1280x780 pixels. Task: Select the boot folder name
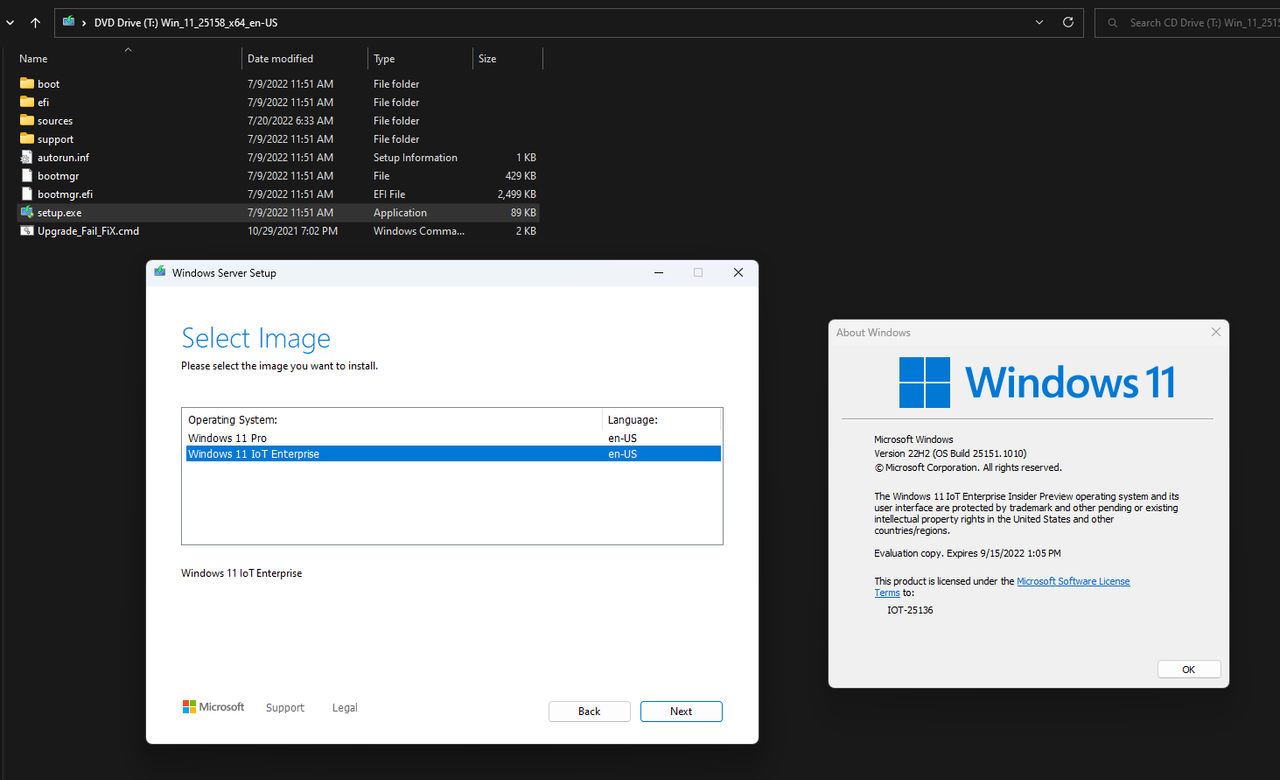point(49,84)
